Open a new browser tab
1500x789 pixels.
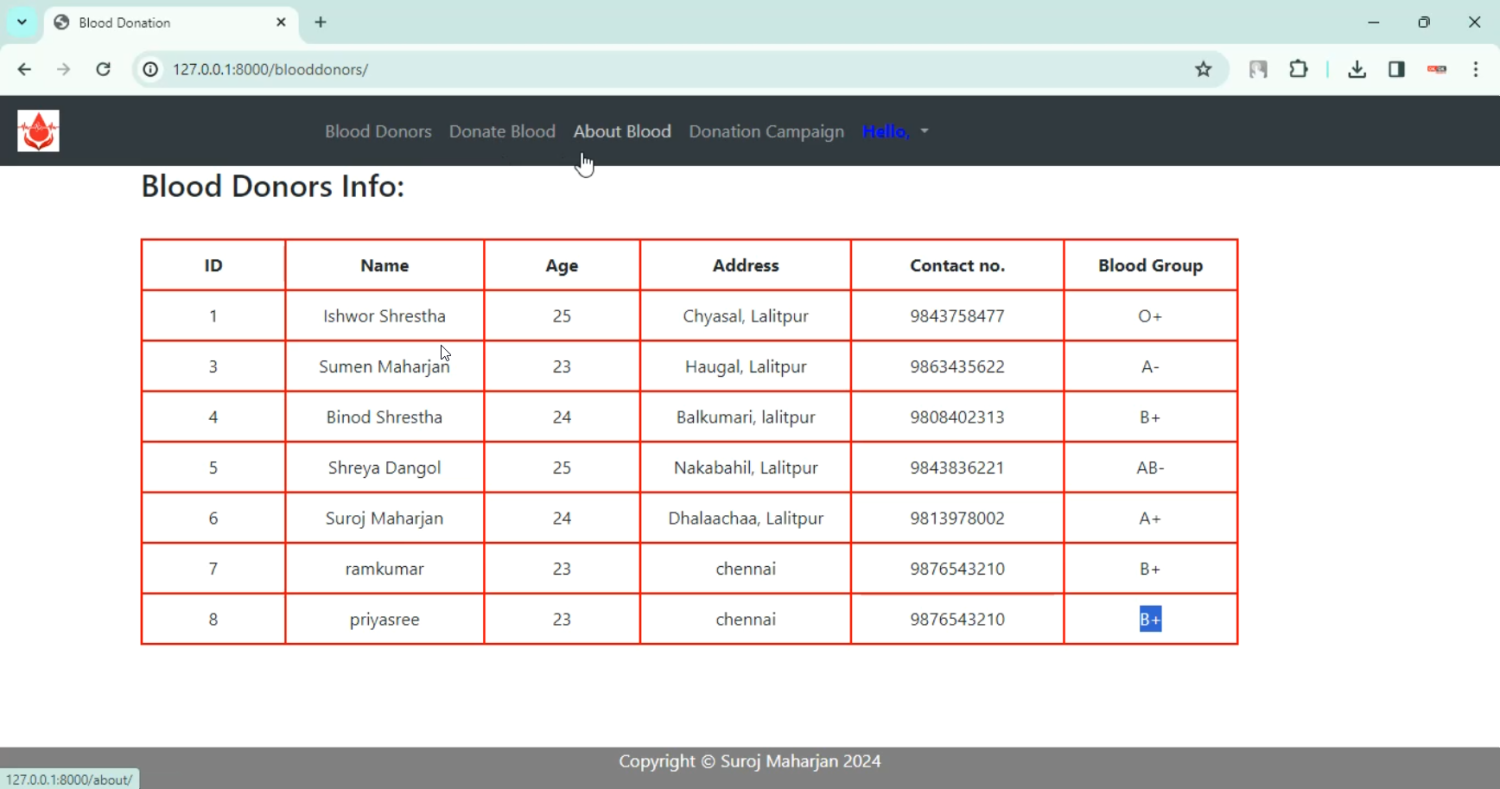[320, 22]
